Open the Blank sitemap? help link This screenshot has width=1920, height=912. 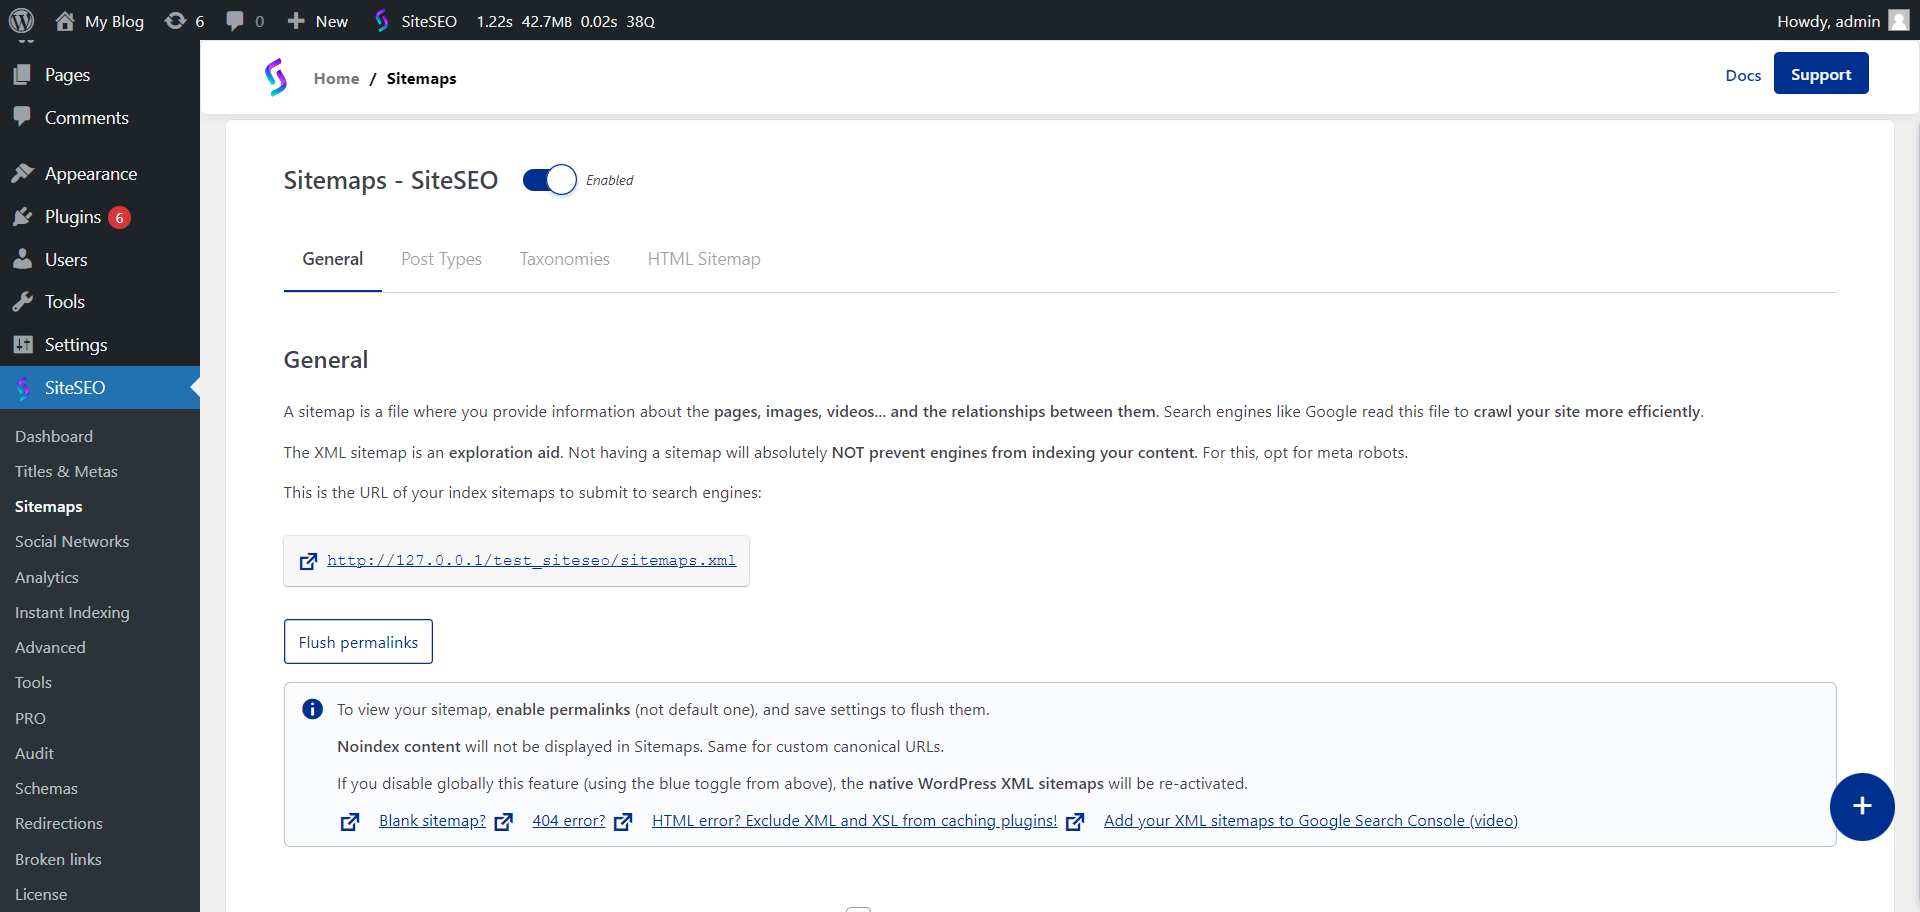point(432,821)
